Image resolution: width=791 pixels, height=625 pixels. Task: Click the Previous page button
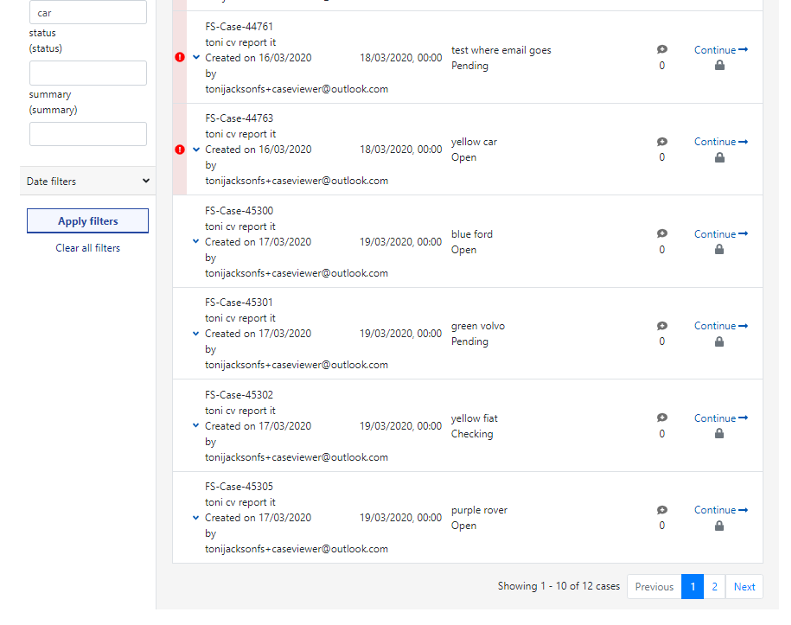[x=654, y=587]
